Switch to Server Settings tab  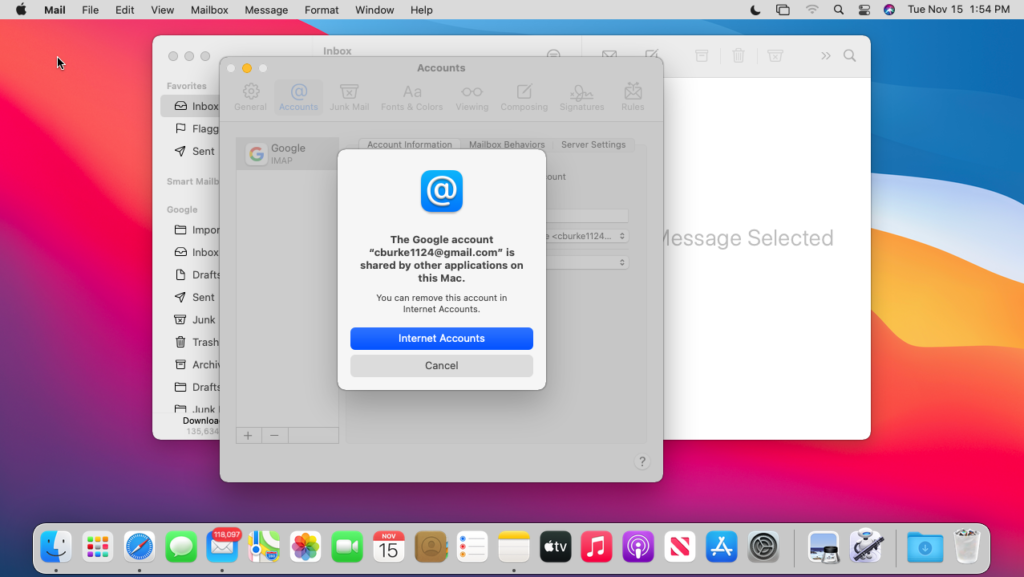click(x=593, y=144)
